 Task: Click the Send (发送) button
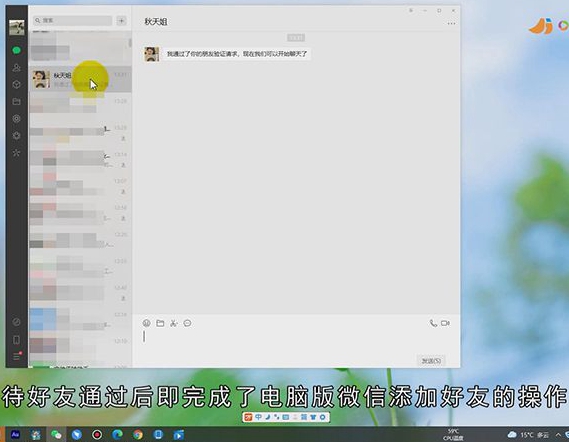point(431,361)
